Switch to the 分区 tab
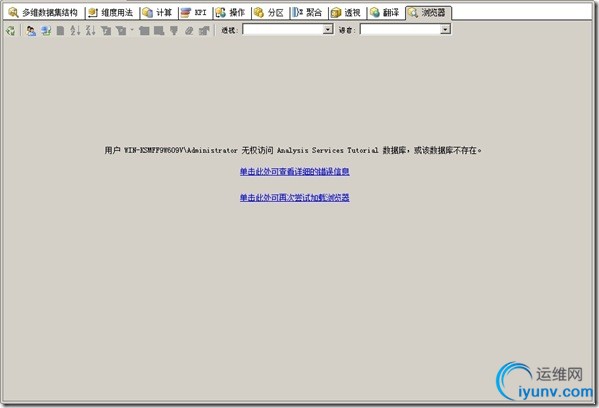This screenshot has height=408, width=599. point(269,13)
